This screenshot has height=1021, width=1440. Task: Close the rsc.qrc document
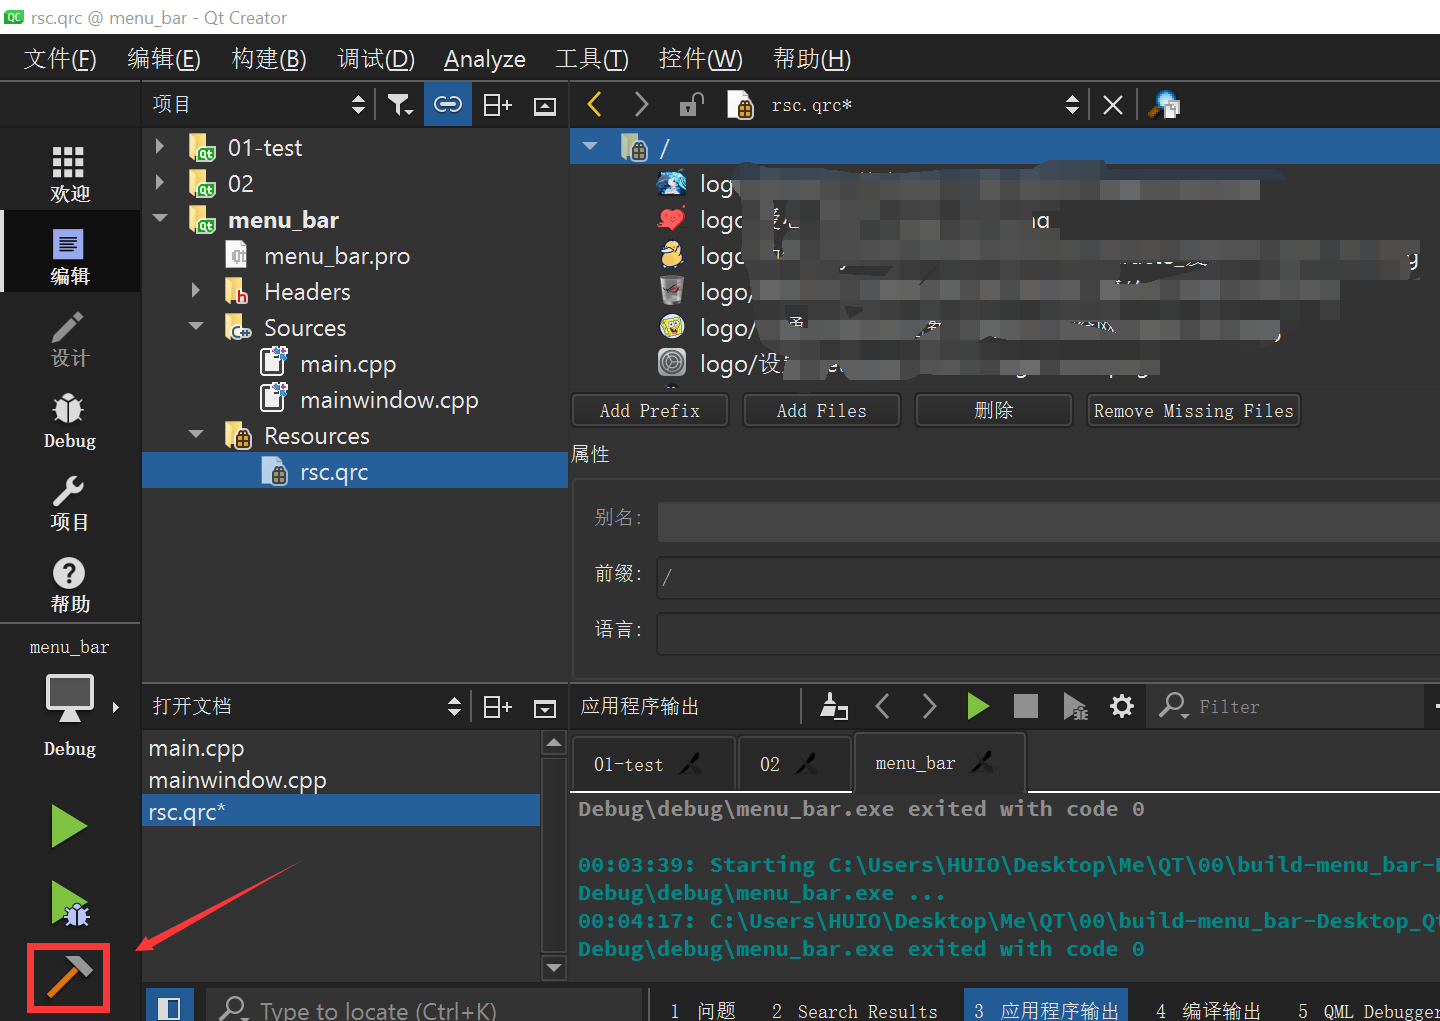pyautogui.click(x=1112, y=105)
